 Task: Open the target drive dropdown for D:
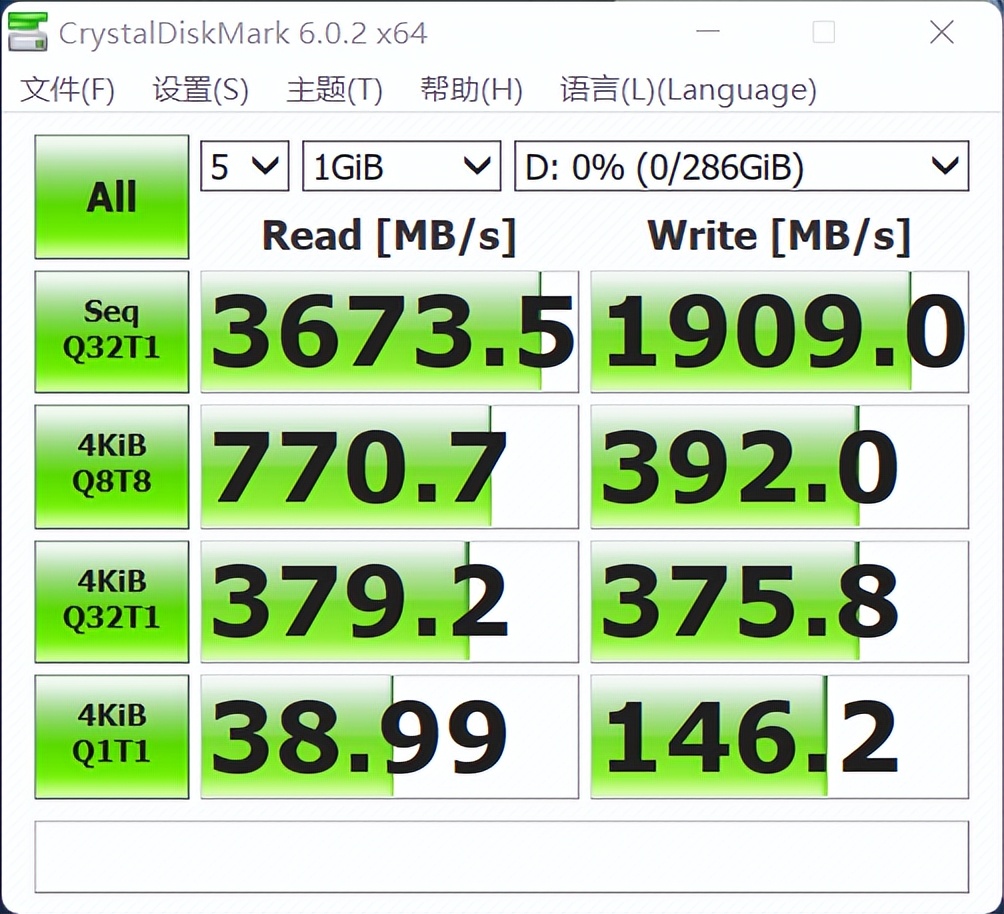coord(742,165)
